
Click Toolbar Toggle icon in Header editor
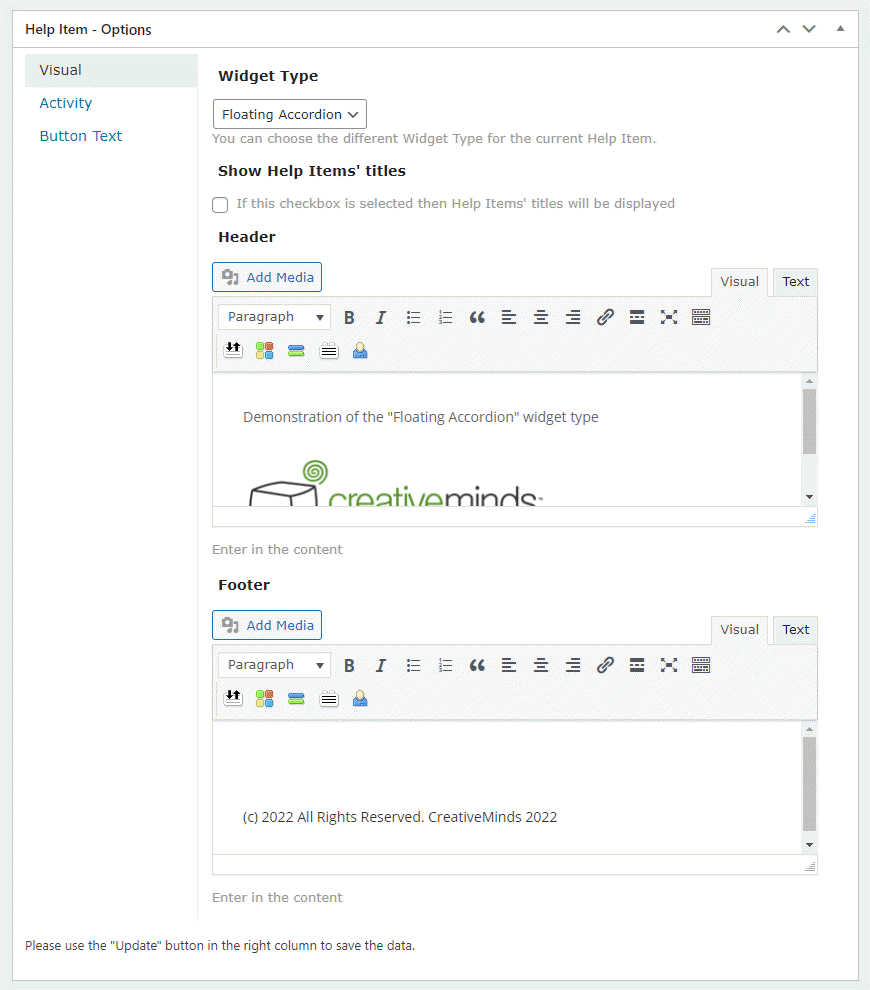[x=701, y=317]
